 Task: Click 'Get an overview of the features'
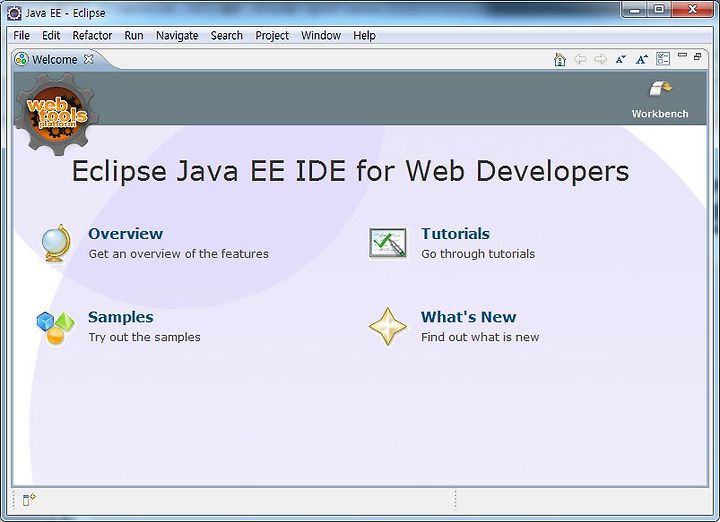179,254
